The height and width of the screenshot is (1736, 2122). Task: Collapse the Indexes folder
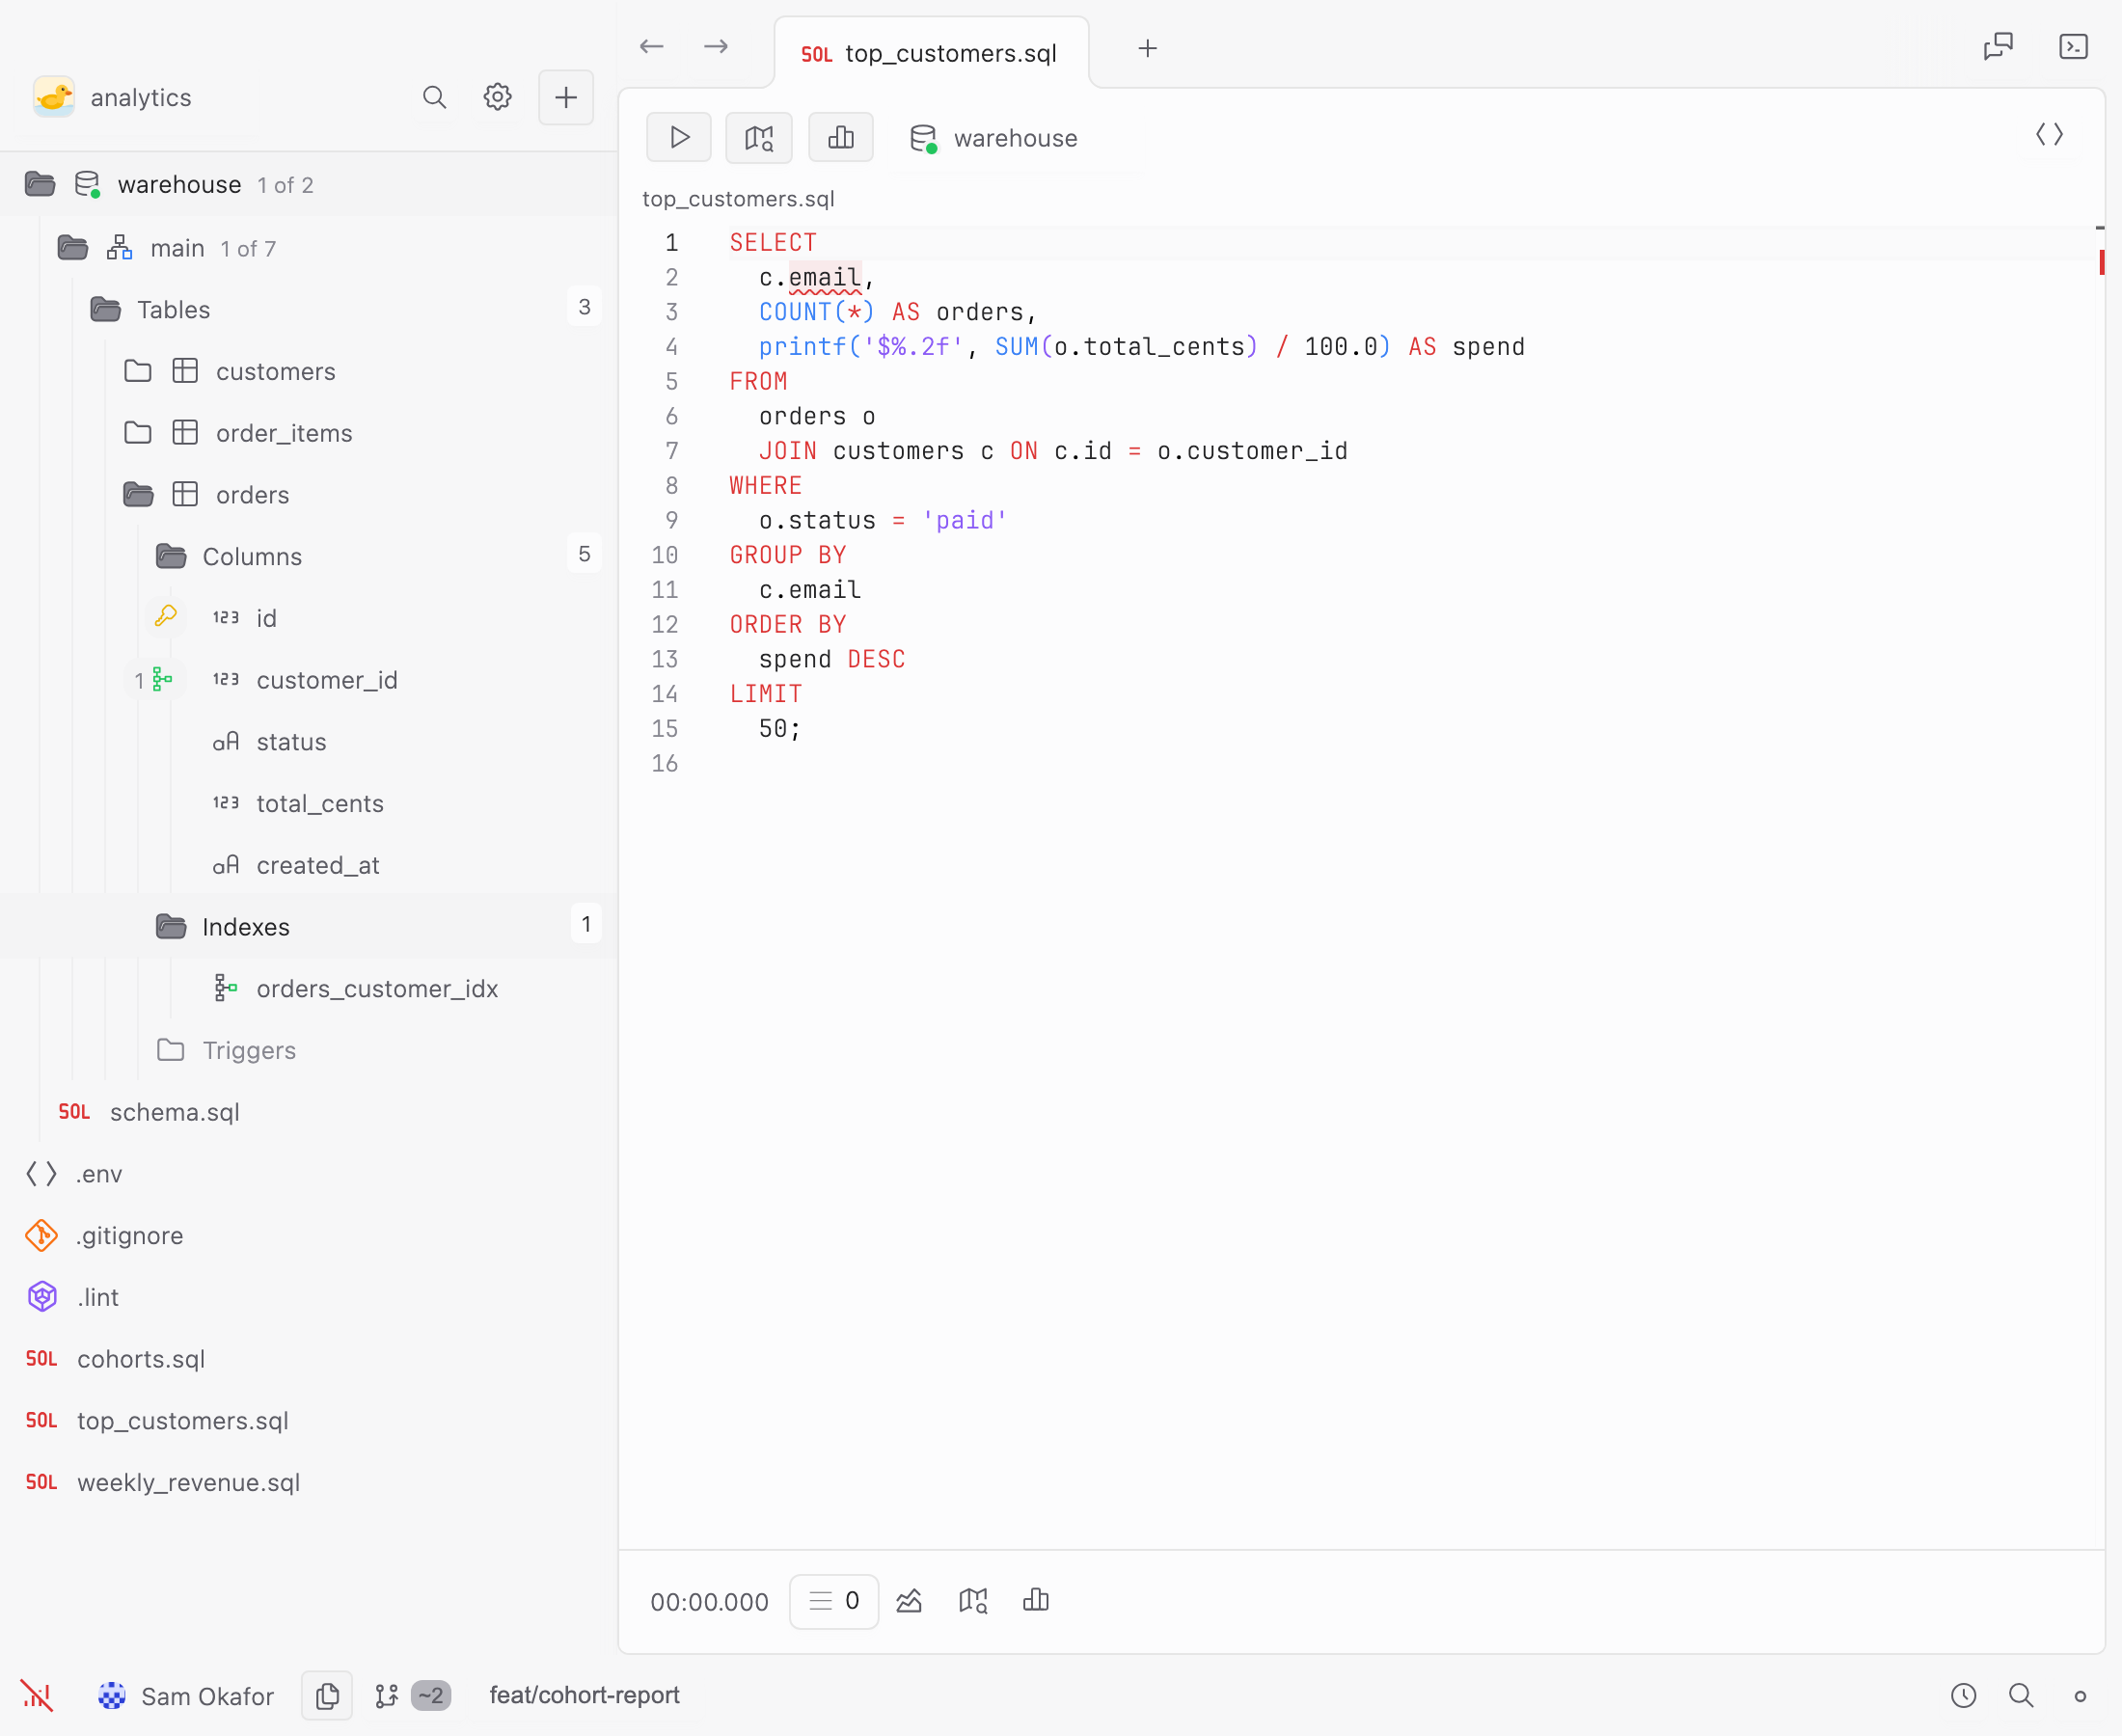(171, 927)
